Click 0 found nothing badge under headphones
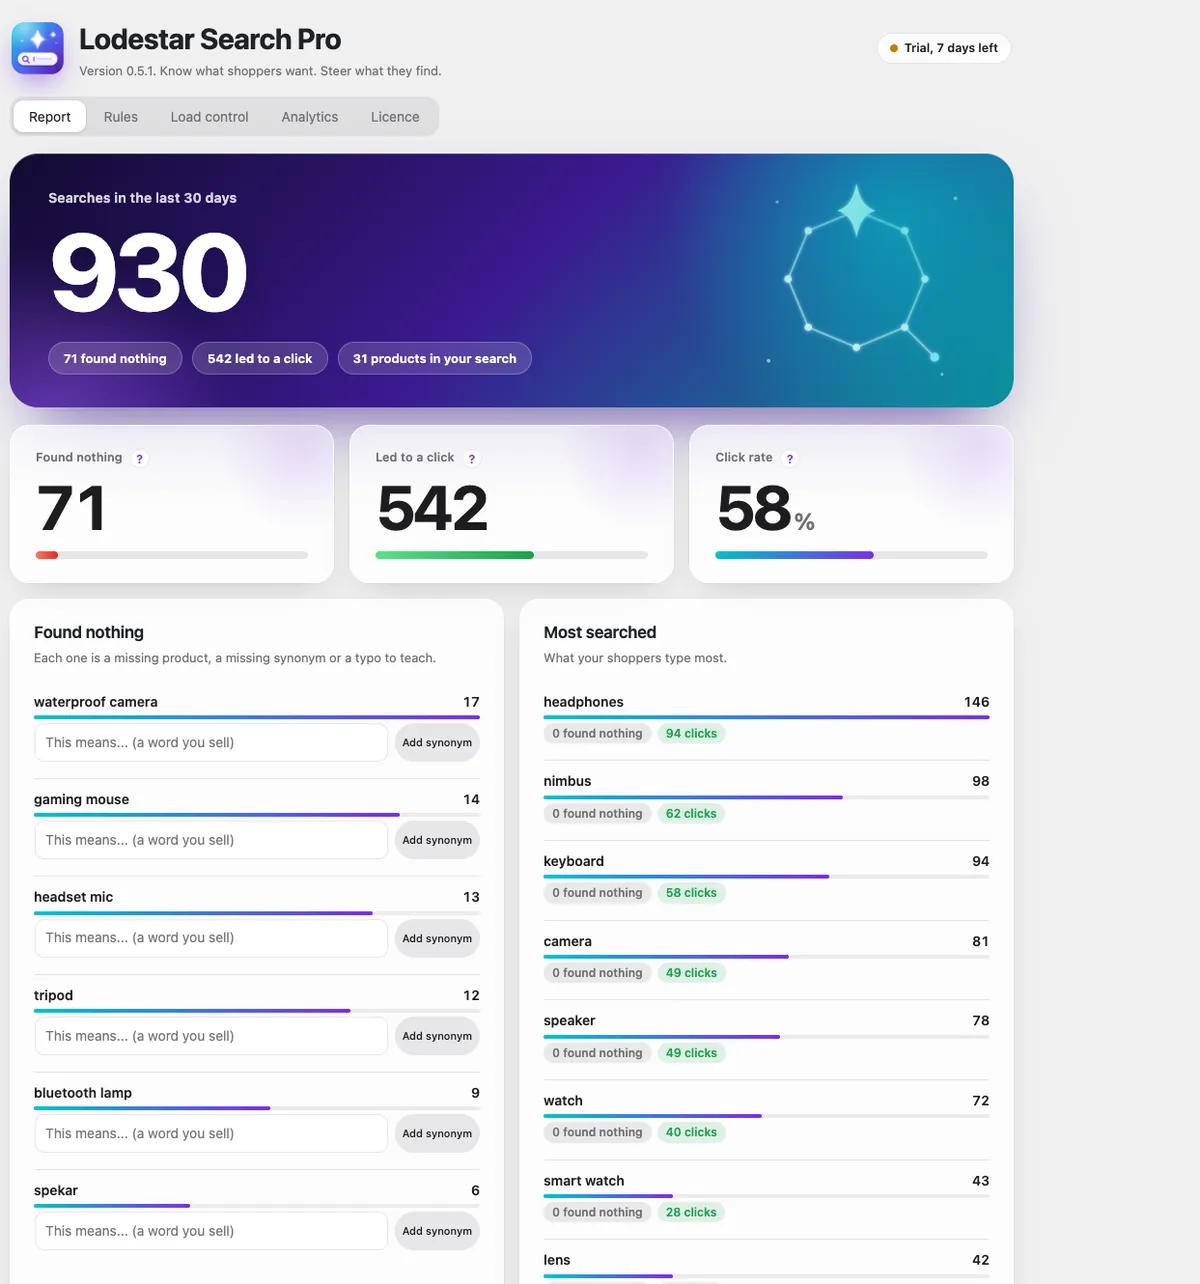Viewport: 1200px width, 1284px height. click(597, 734)
